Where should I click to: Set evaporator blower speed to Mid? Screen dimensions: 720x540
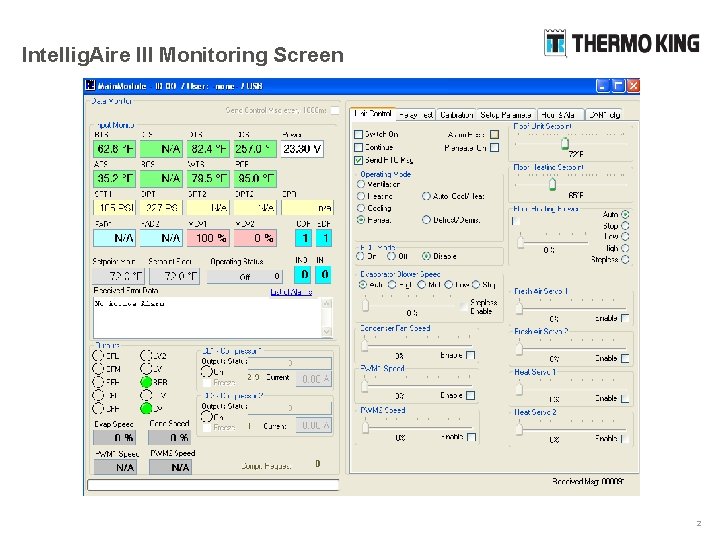tap(422, 285)
